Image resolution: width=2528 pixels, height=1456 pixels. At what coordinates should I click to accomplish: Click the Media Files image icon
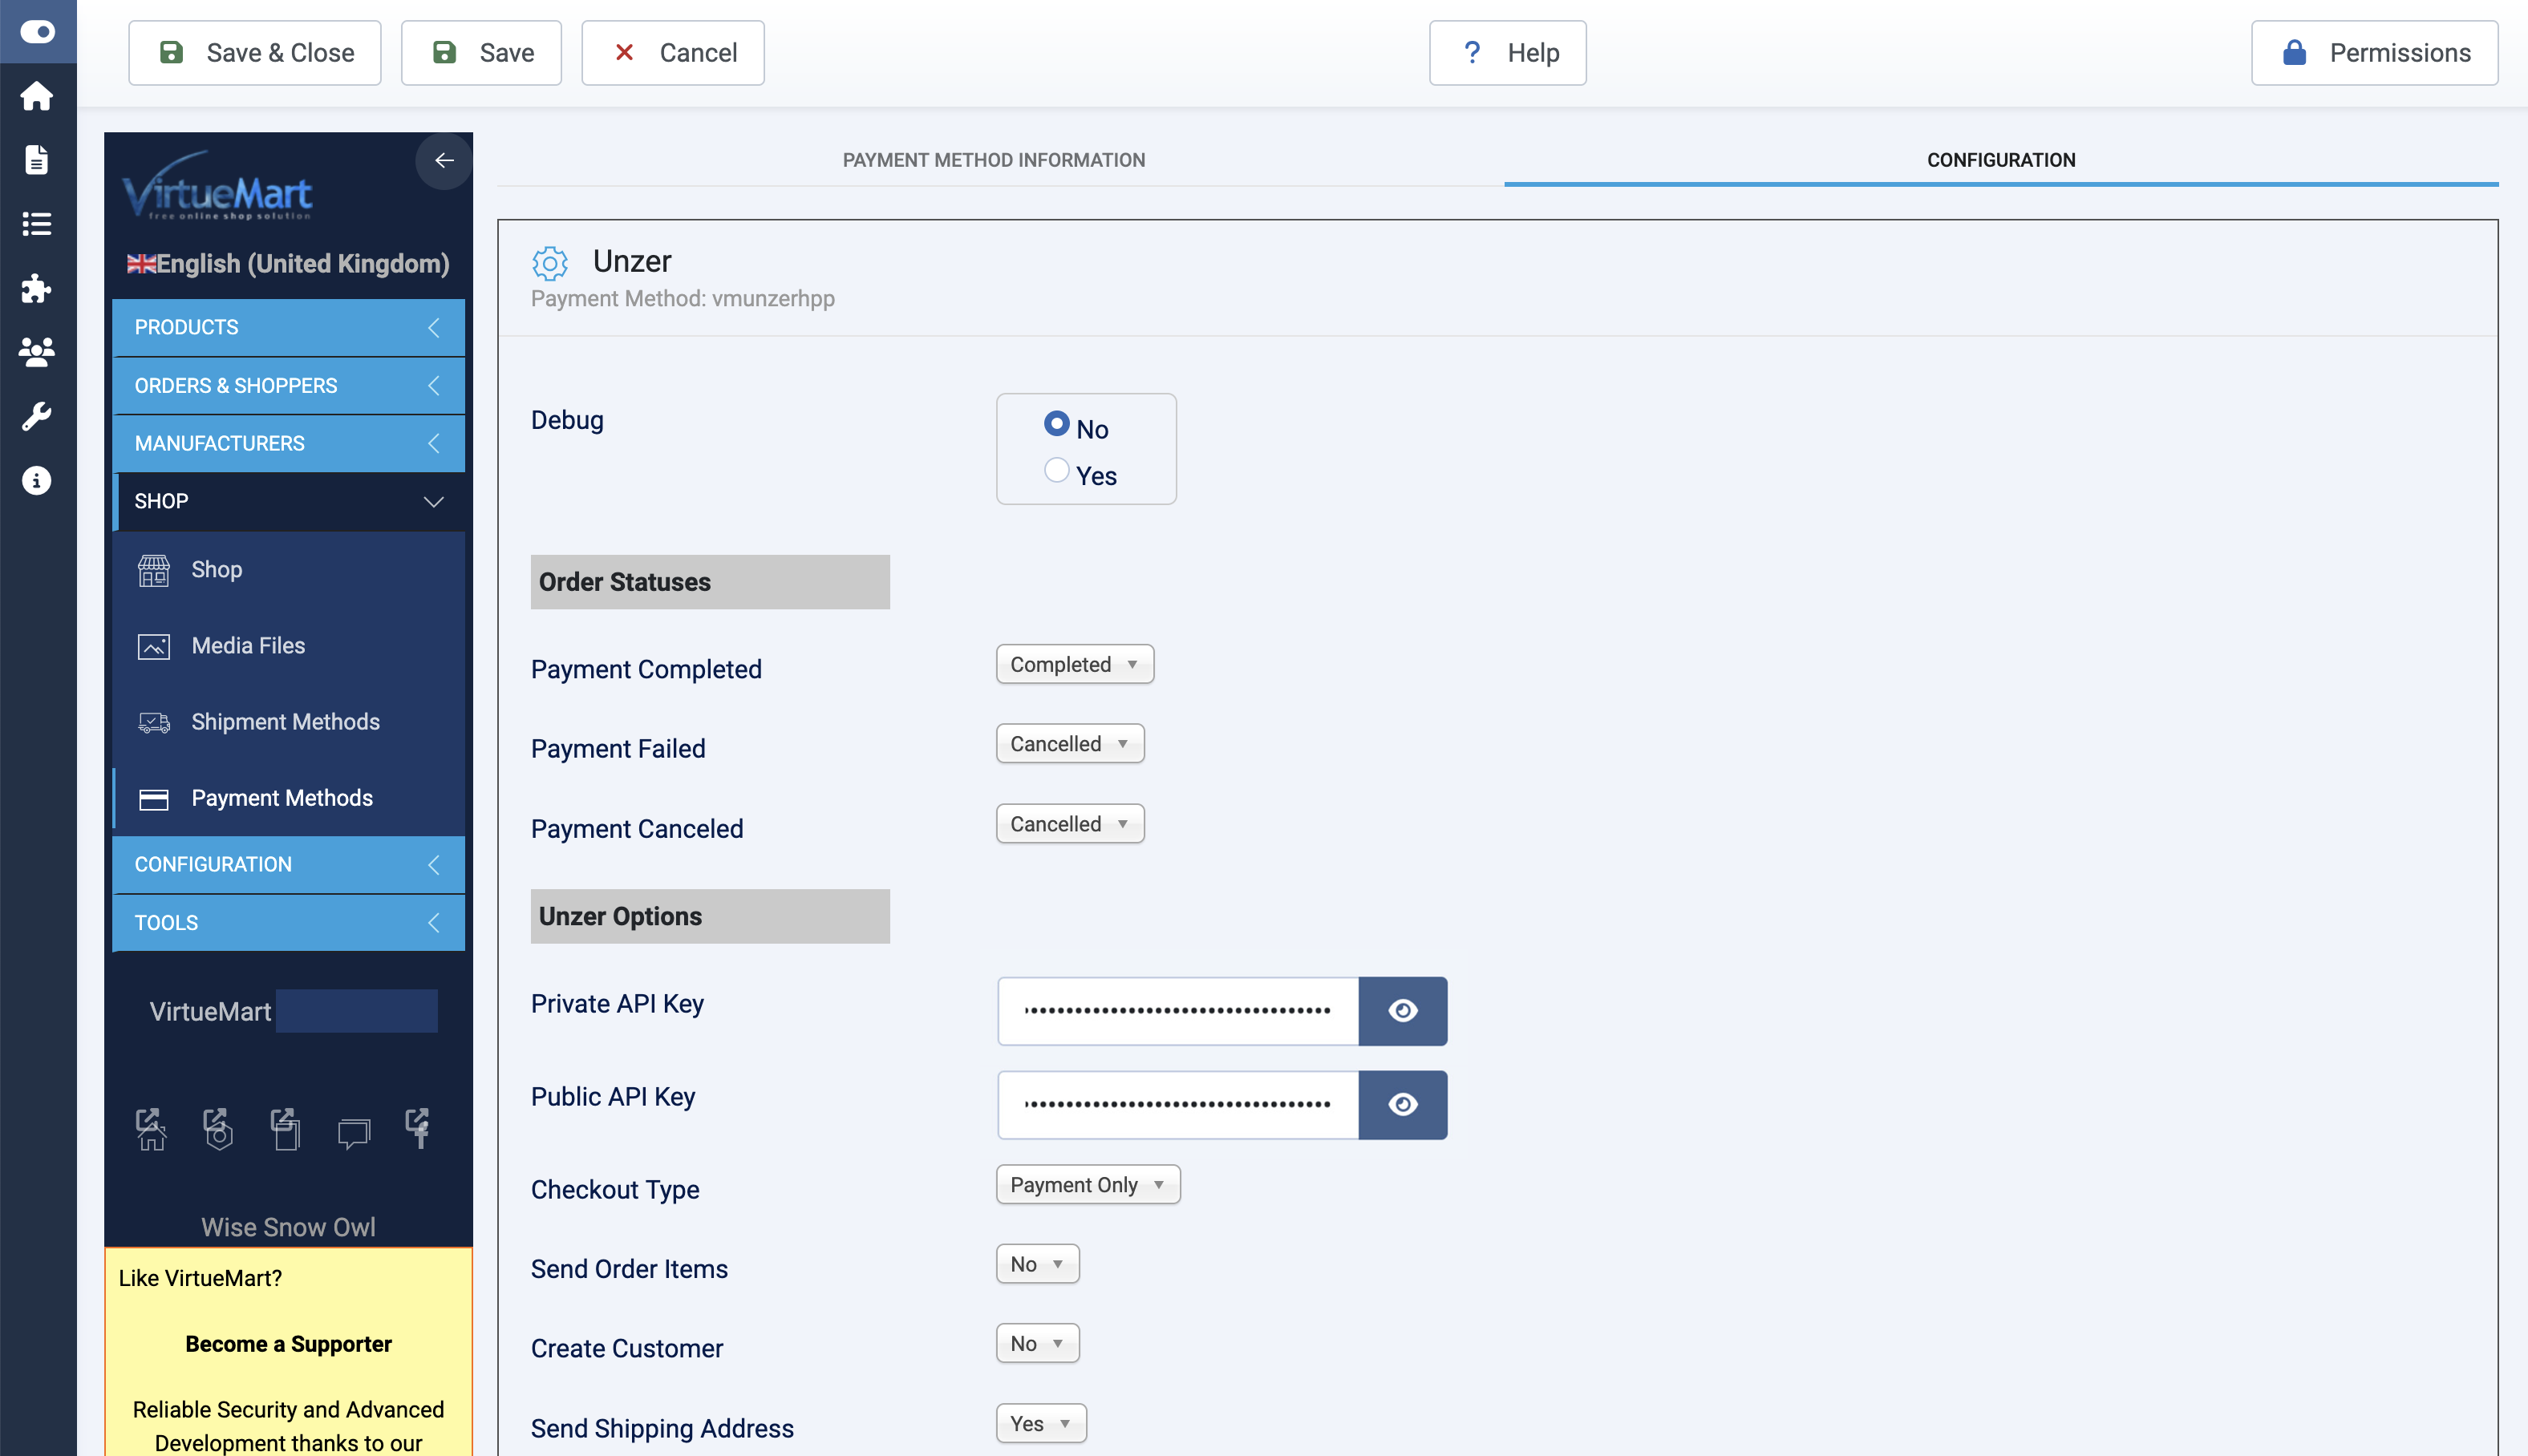153,646
